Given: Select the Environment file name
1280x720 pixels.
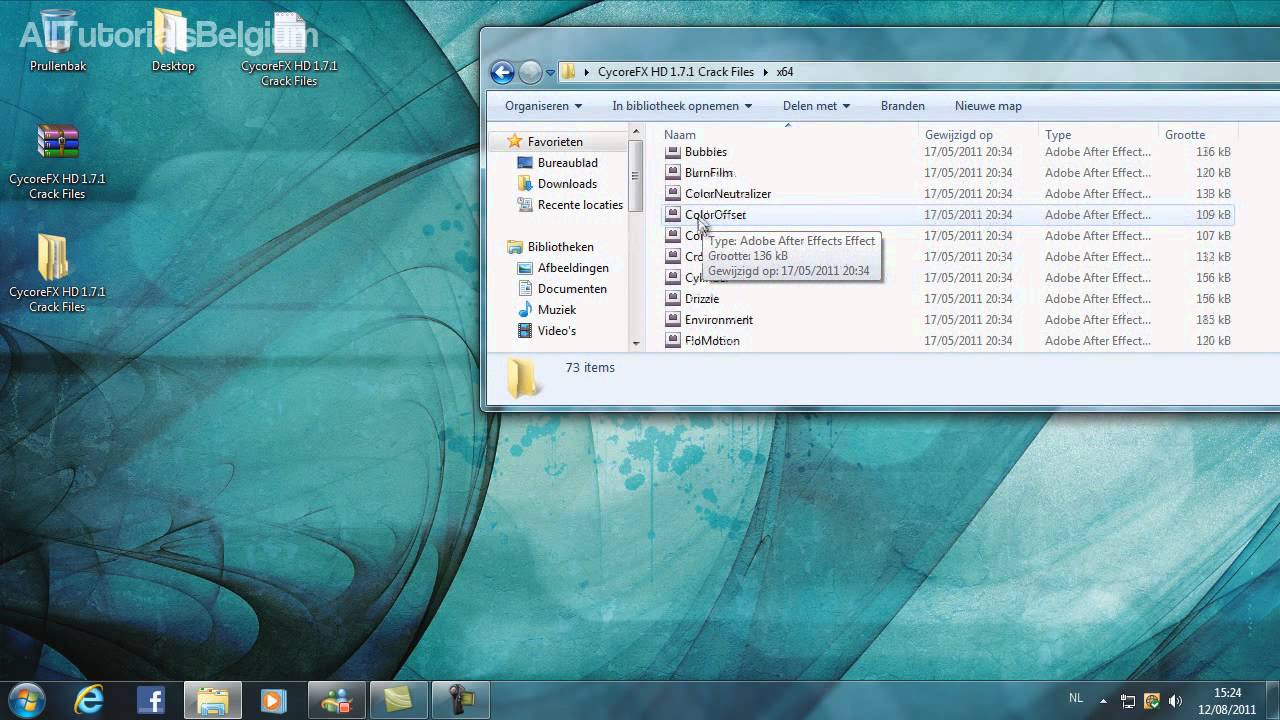Looking at the screenshot, I should [x=719, y=320].
